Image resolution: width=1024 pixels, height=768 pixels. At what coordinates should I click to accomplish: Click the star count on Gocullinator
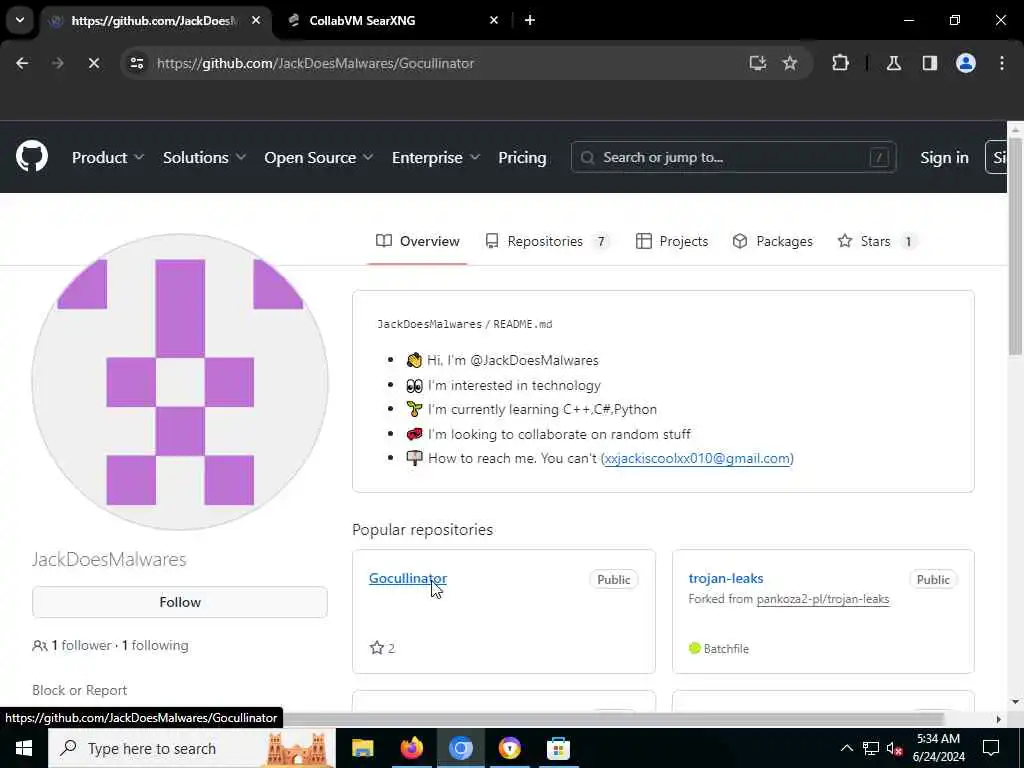(382, 648)
